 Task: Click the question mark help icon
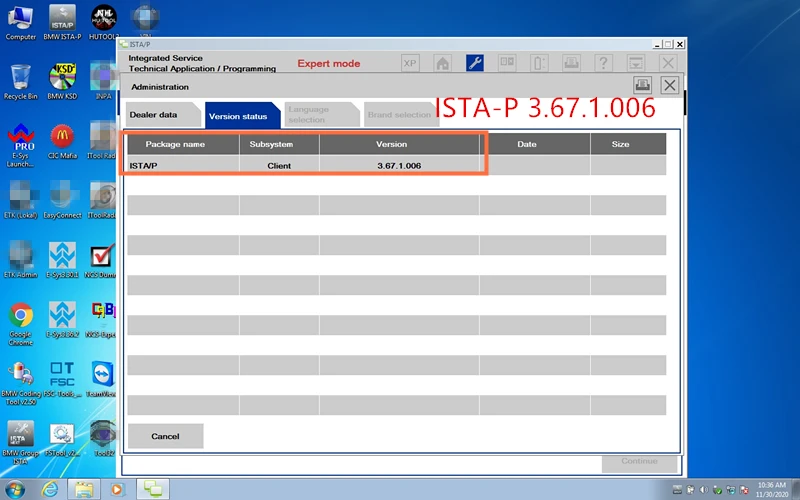click(x=604, y=63)
